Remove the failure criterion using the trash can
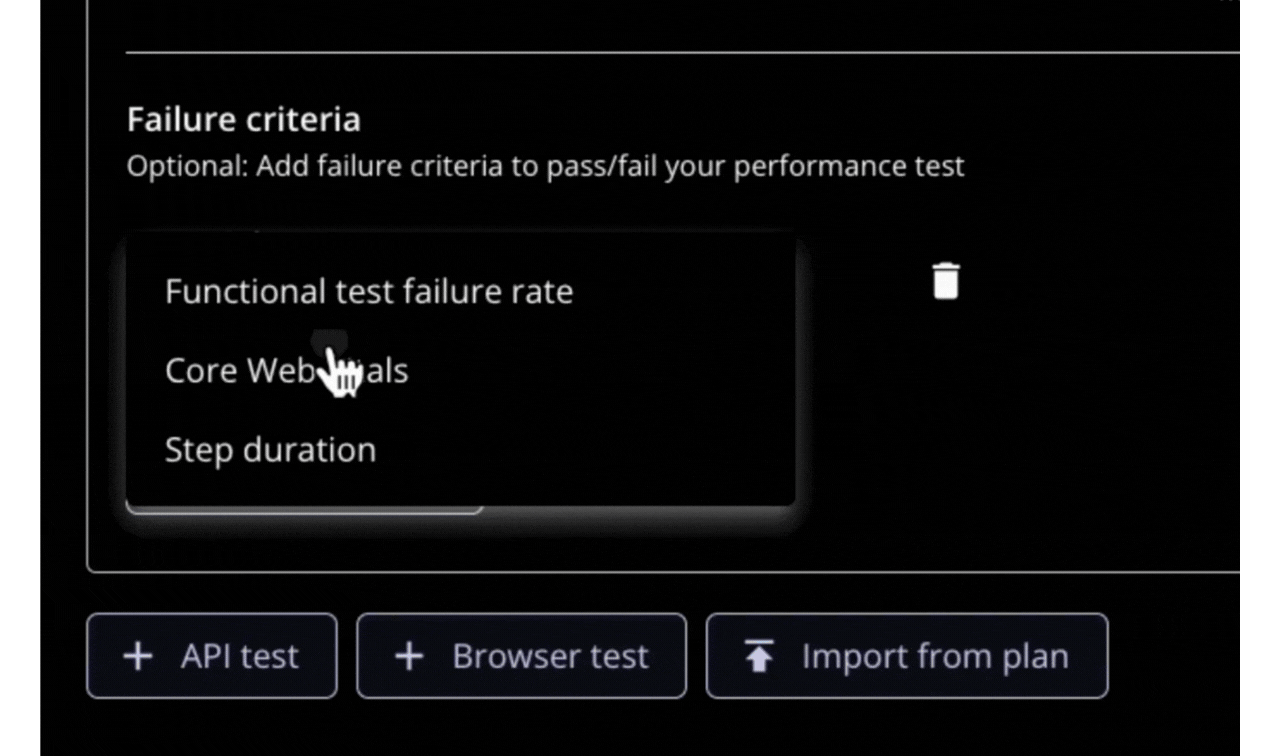 click(944, 282)
